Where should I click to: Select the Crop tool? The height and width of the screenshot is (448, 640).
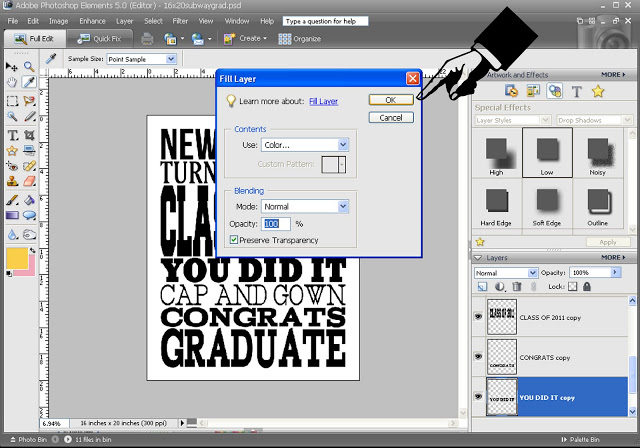tap(29, 135)
